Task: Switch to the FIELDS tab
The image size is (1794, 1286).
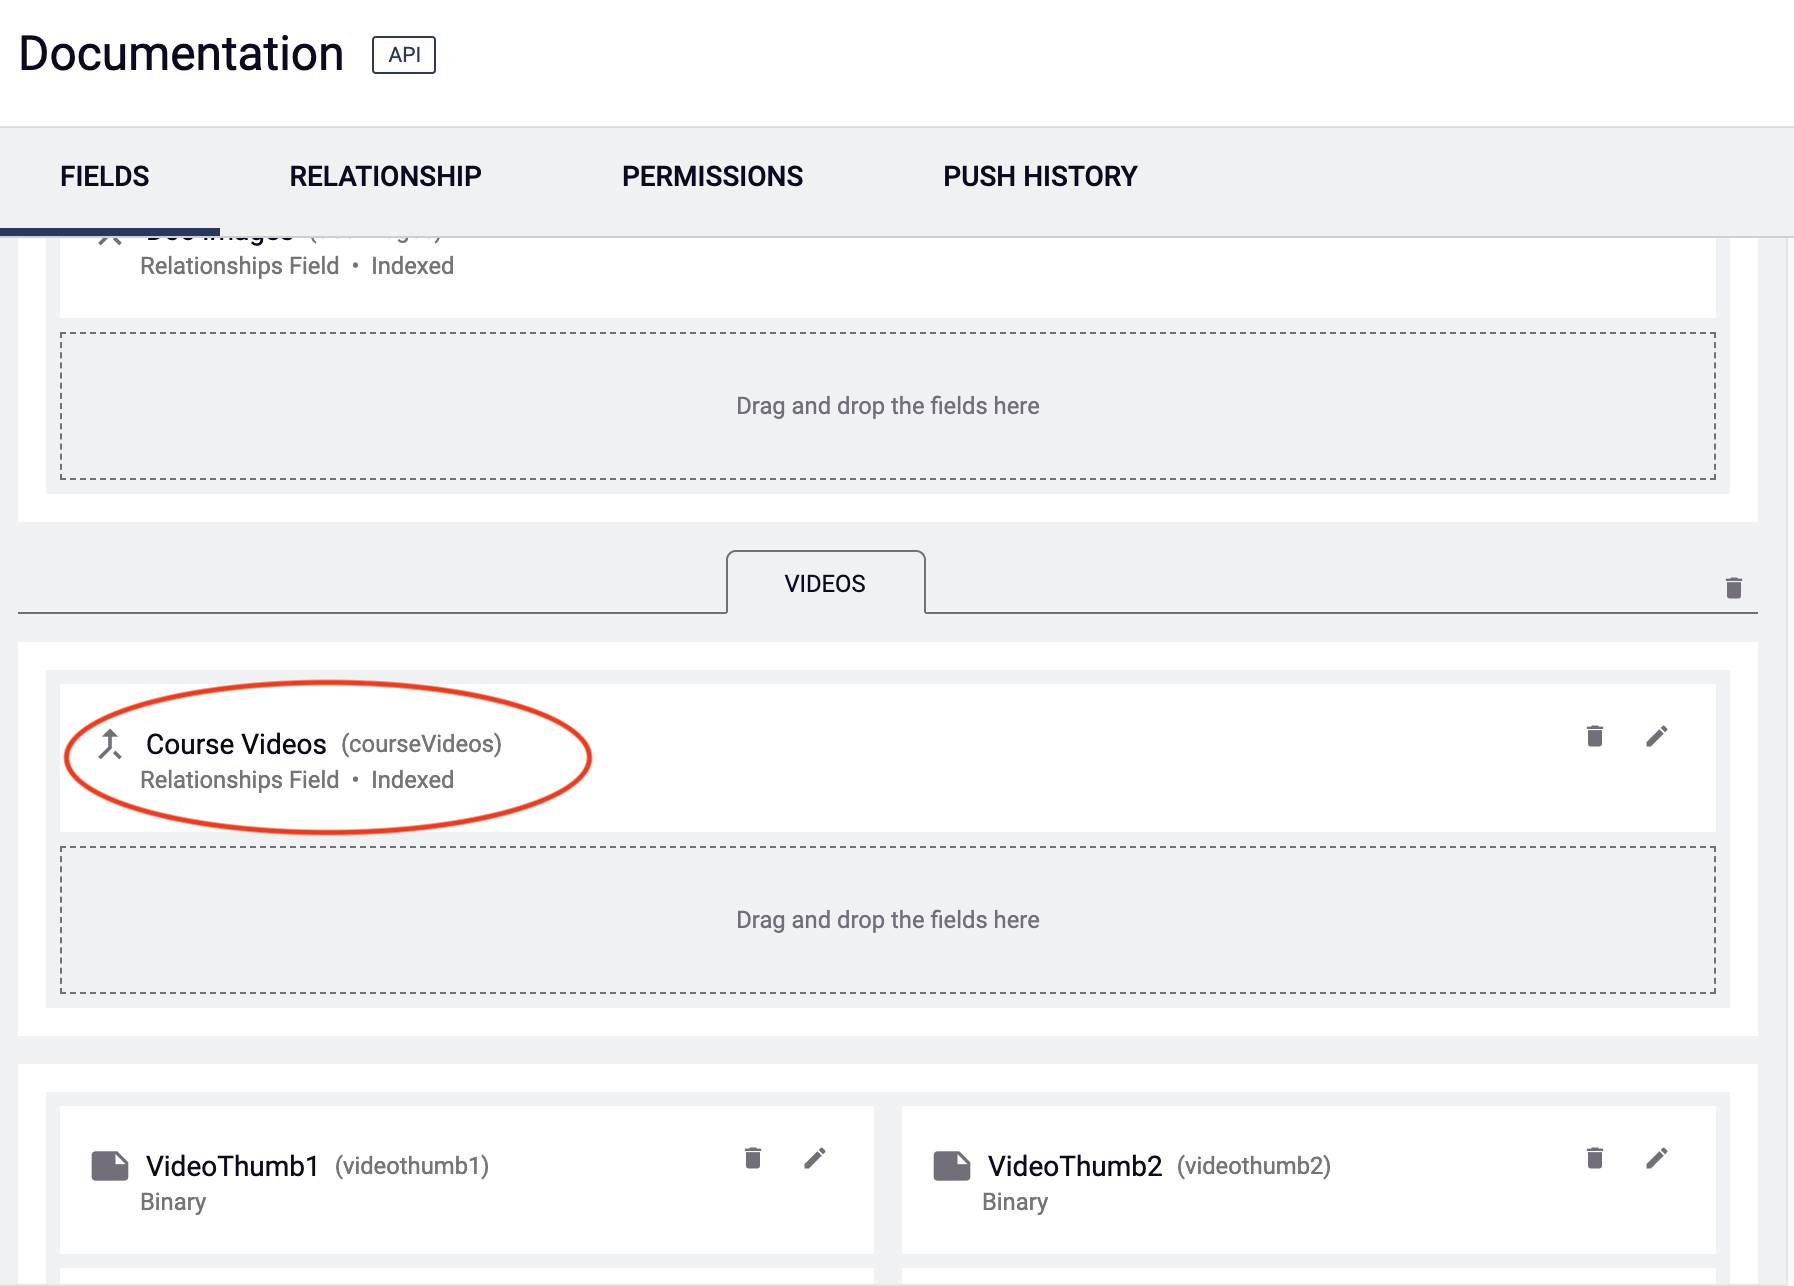Action: pos(104,177)
